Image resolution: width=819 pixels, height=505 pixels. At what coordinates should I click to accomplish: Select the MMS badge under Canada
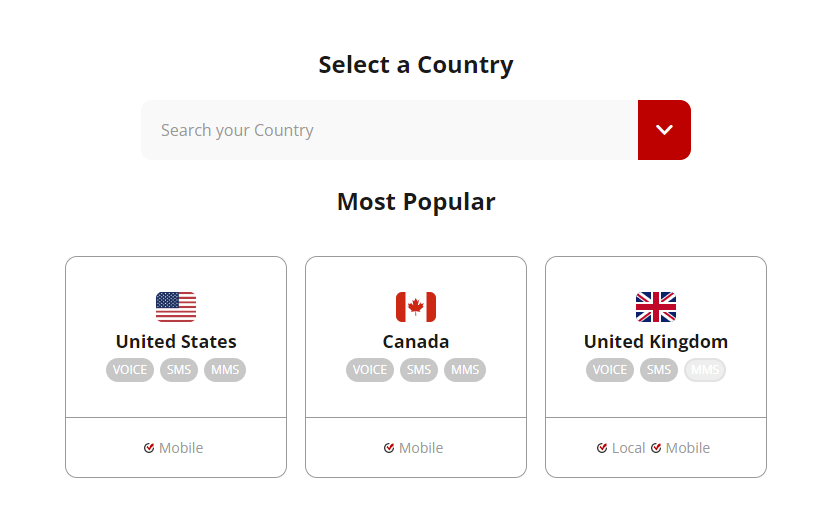[465, 370]
